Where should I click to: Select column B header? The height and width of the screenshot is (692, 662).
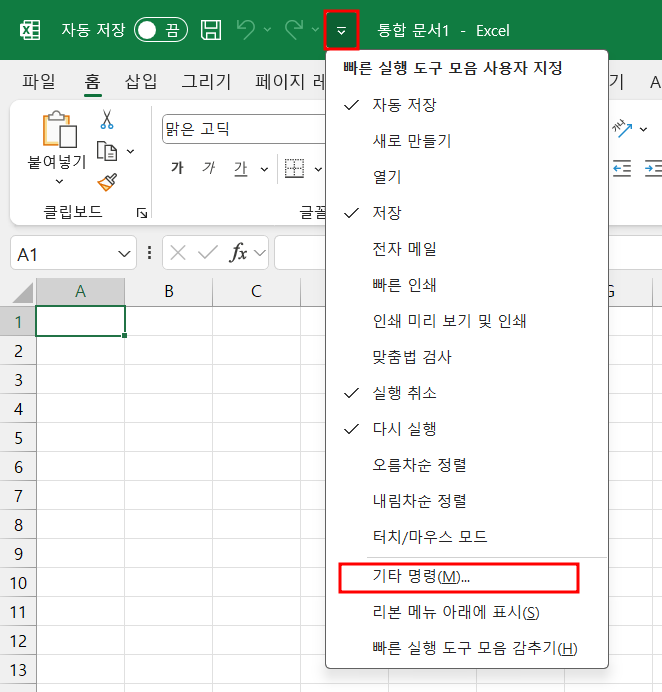coord(169,291)
